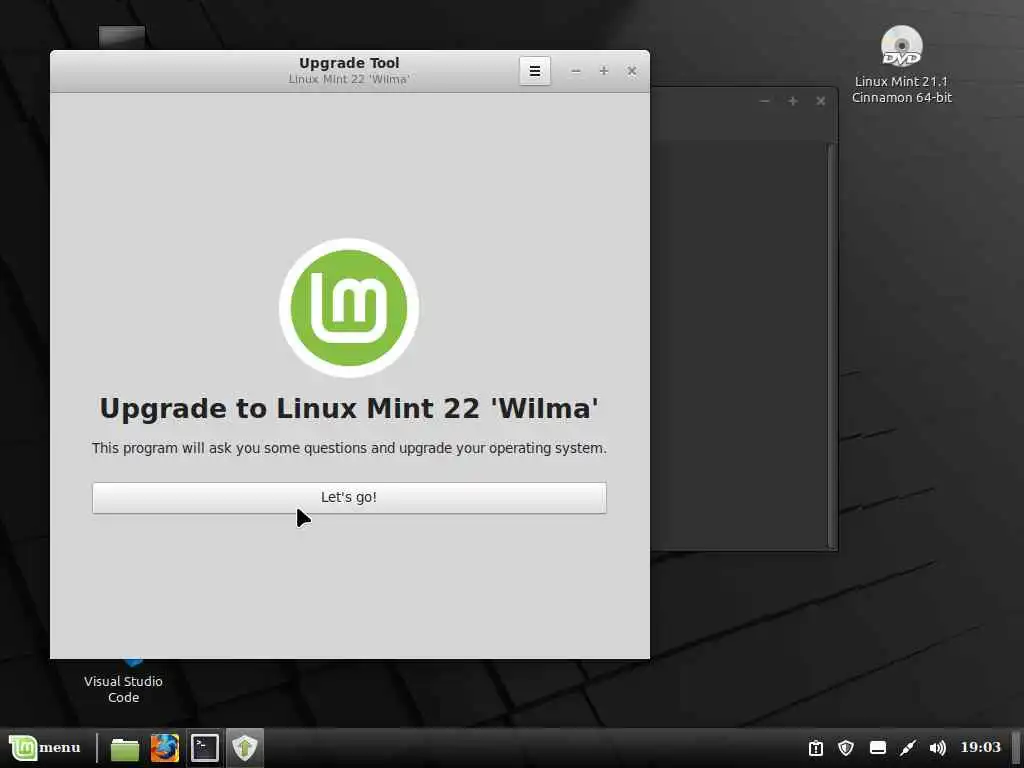Open the Upgrade Tool hamburger menu

click(535, 71)
